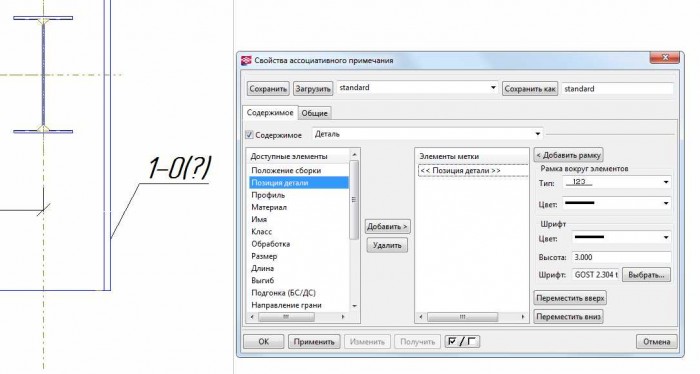700x374 pixels.
Task: Toggle the Содержимое checkbox
Action: point(250,134)
